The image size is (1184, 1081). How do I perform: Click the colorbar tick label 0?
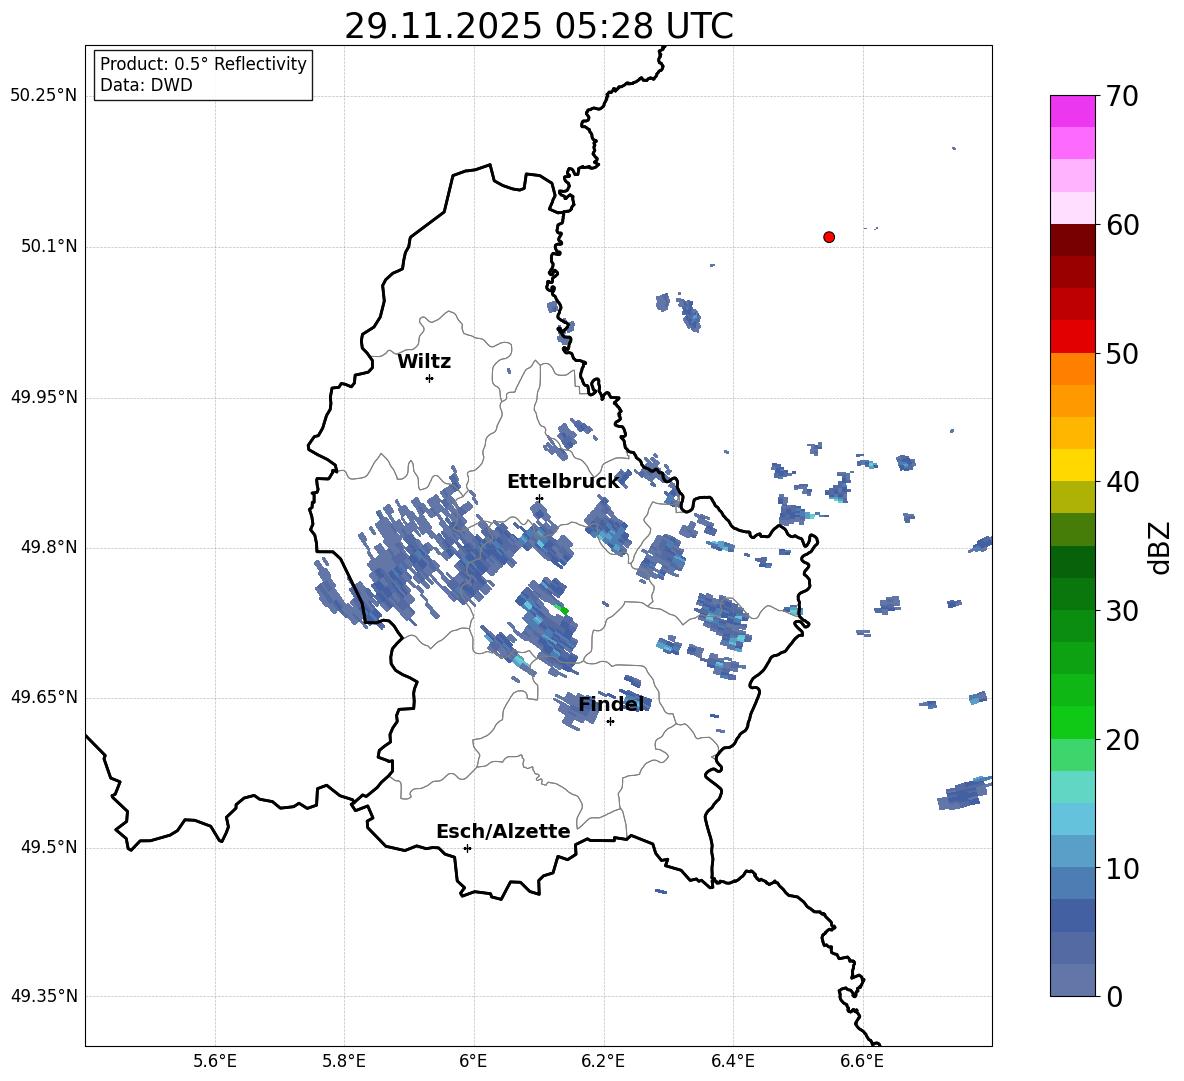pyautogui.click(x=1114, y=997)
